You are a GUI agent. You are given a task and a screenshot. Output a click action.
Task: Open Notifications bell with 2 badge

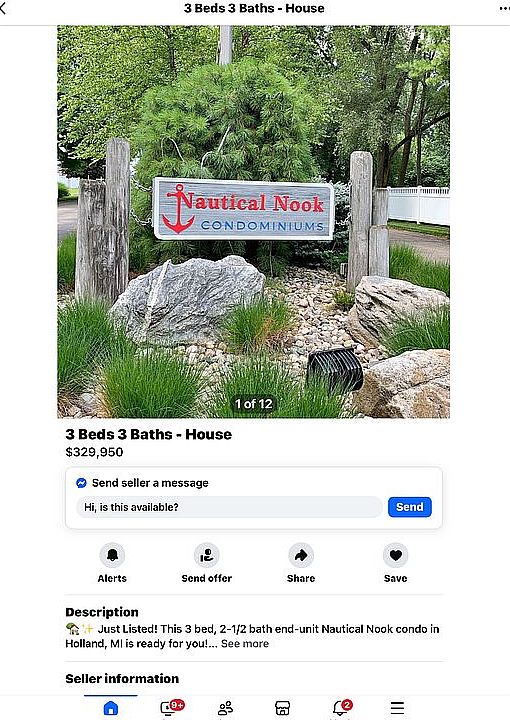[x=342, y=707]
